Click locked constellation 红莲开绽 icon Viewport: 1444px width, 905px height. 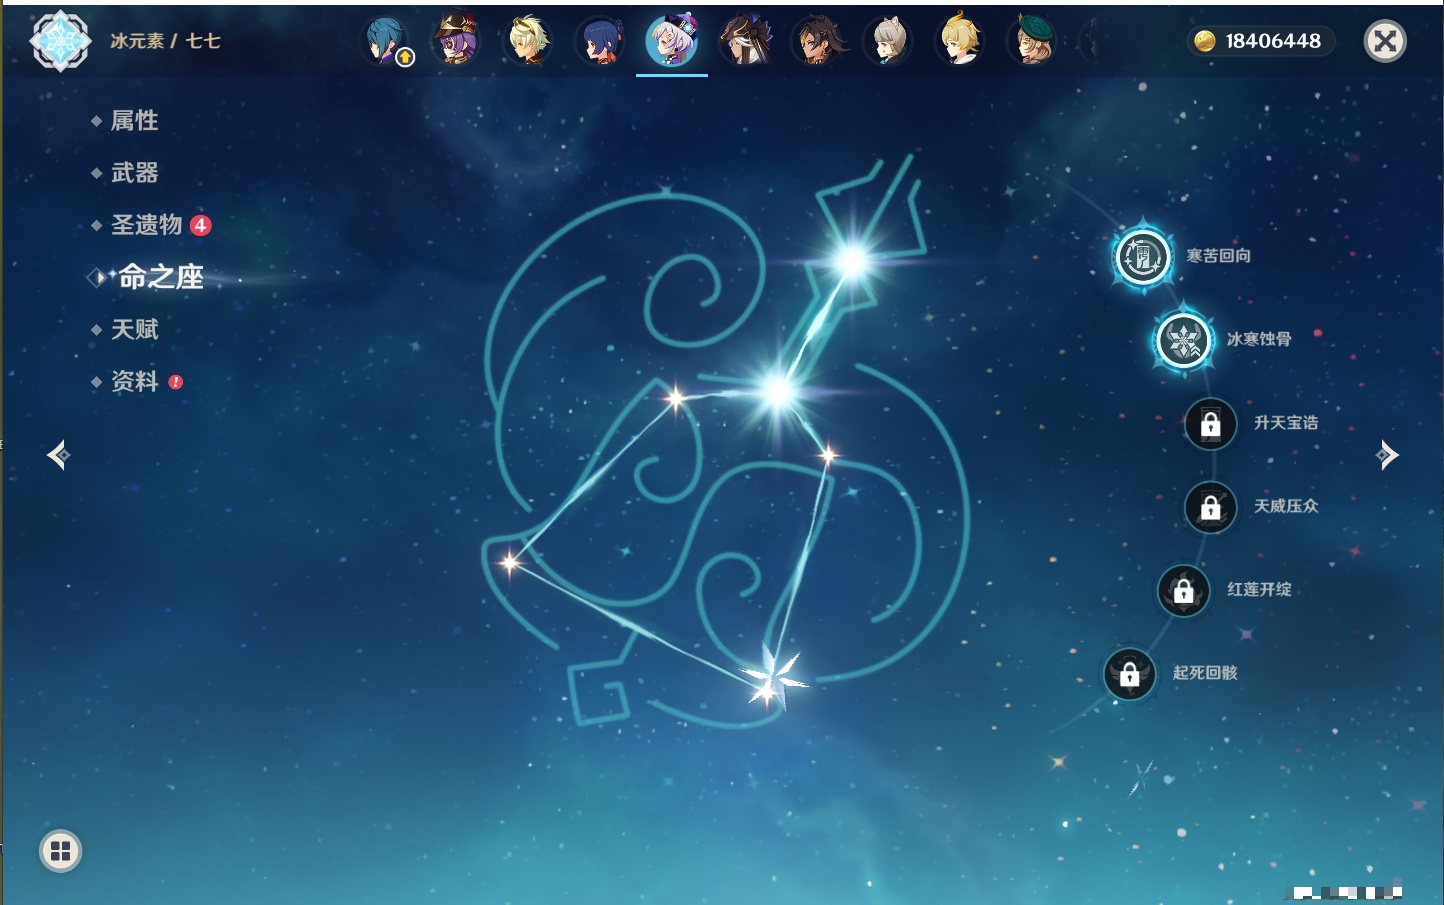click(x=1183, y=590)
